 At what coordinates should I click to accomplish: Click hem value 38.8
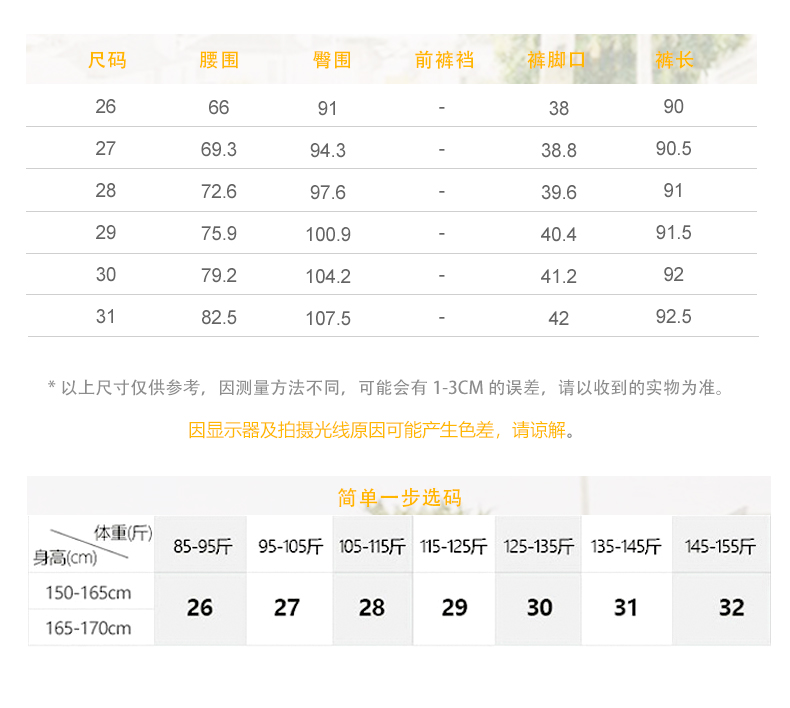point(559,151)
